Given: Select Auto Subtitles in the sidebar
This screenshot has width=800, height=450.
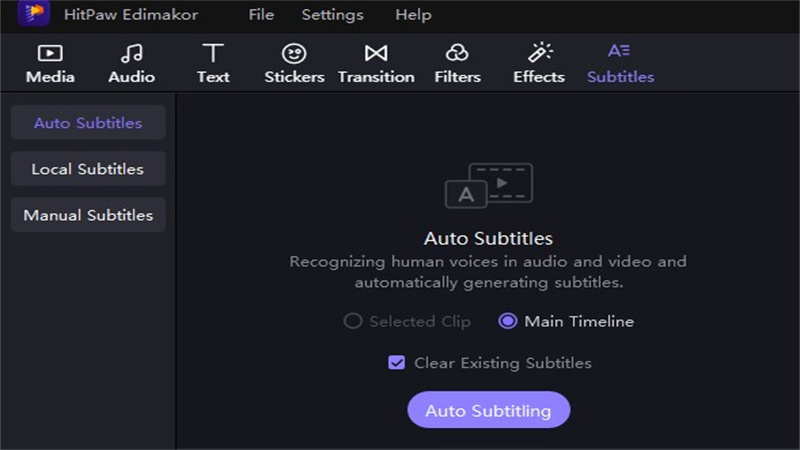Looking at the screenshot, I should [88, 123].
